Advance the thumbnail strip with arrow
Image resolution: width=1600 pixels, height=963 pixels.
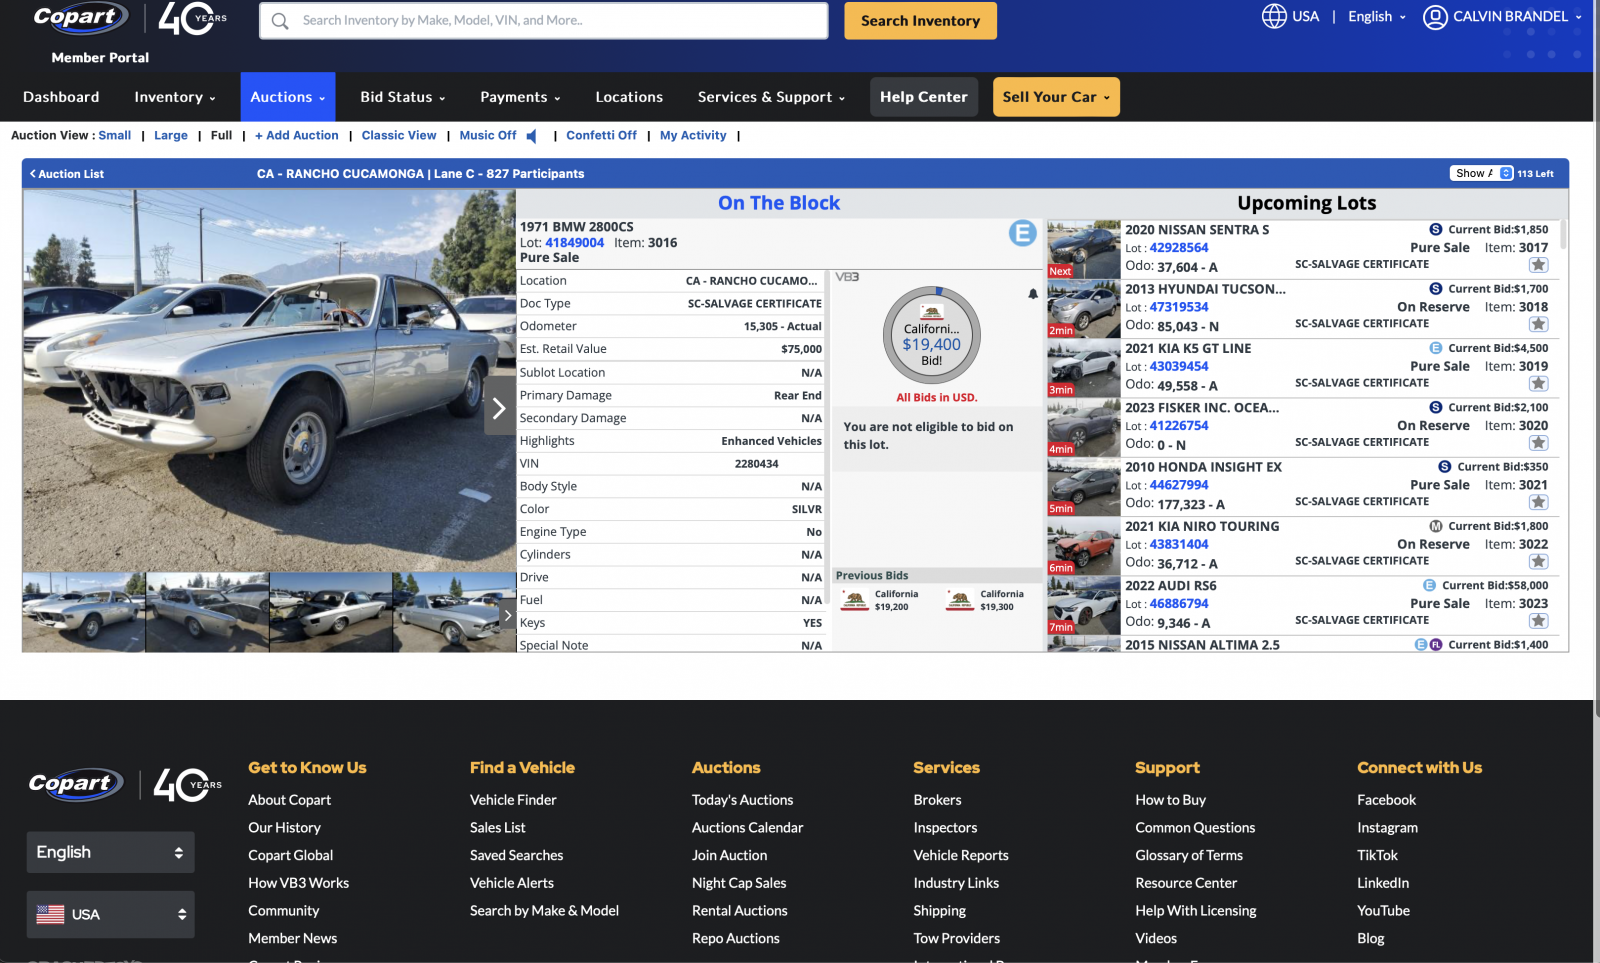click(x=508, y=615)
